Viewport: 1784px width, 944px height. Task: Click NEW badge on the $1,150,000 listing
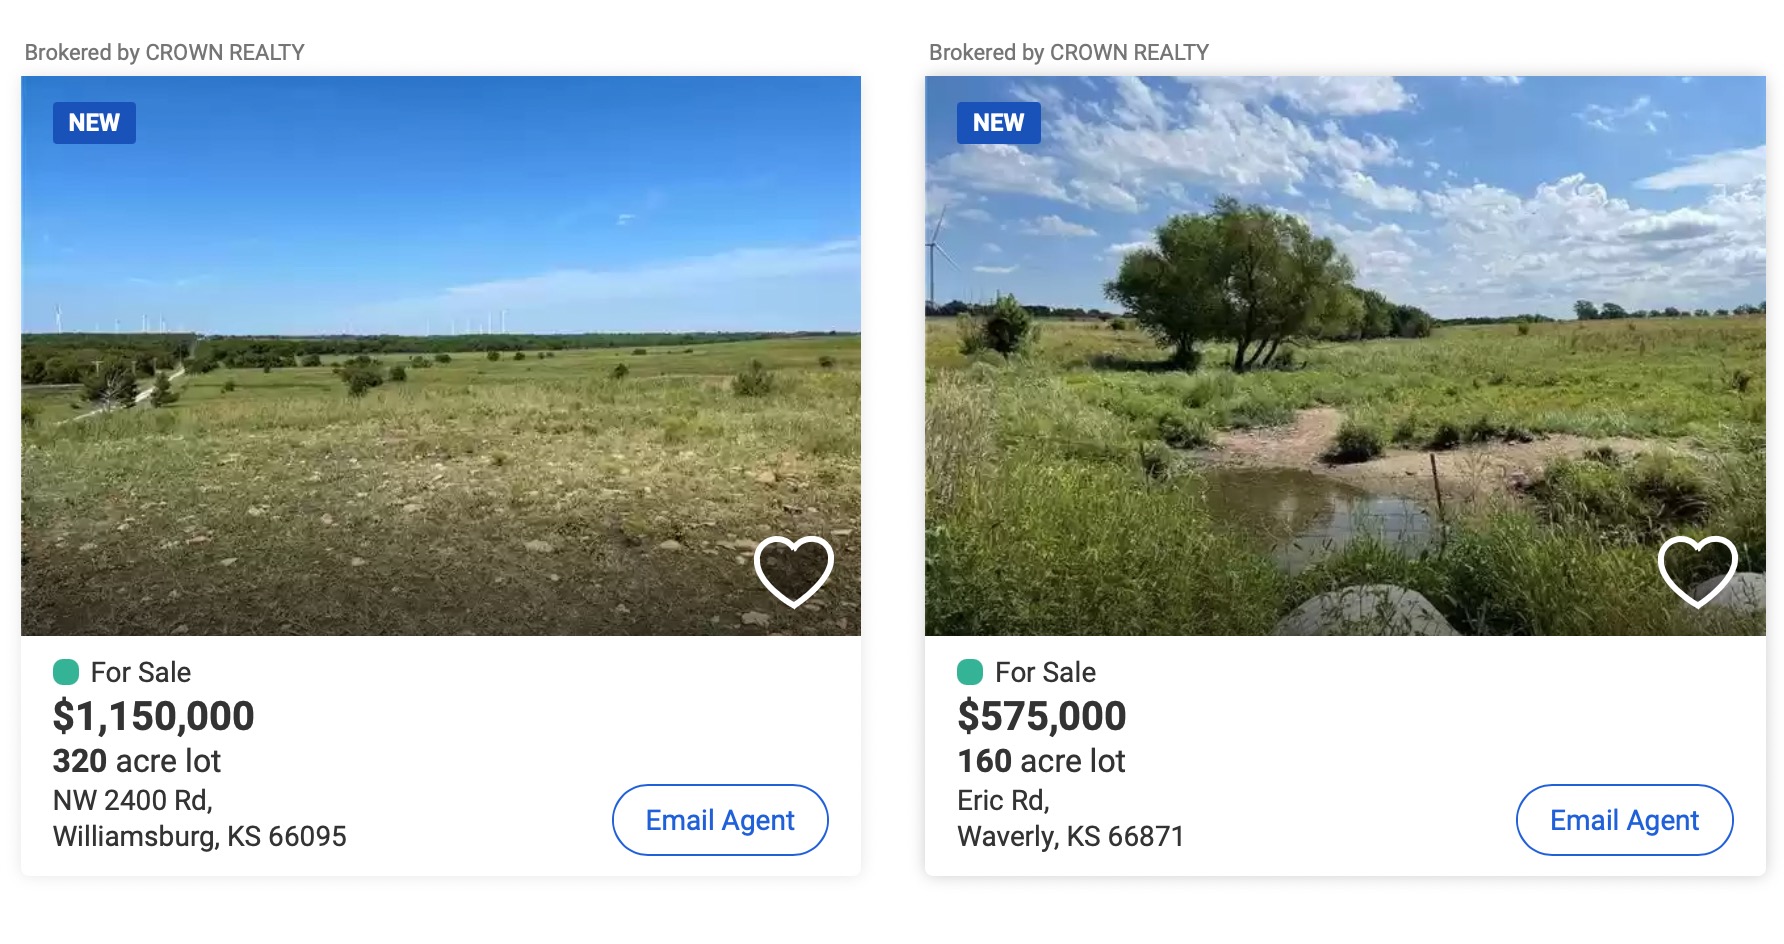(x=94, y=123)
